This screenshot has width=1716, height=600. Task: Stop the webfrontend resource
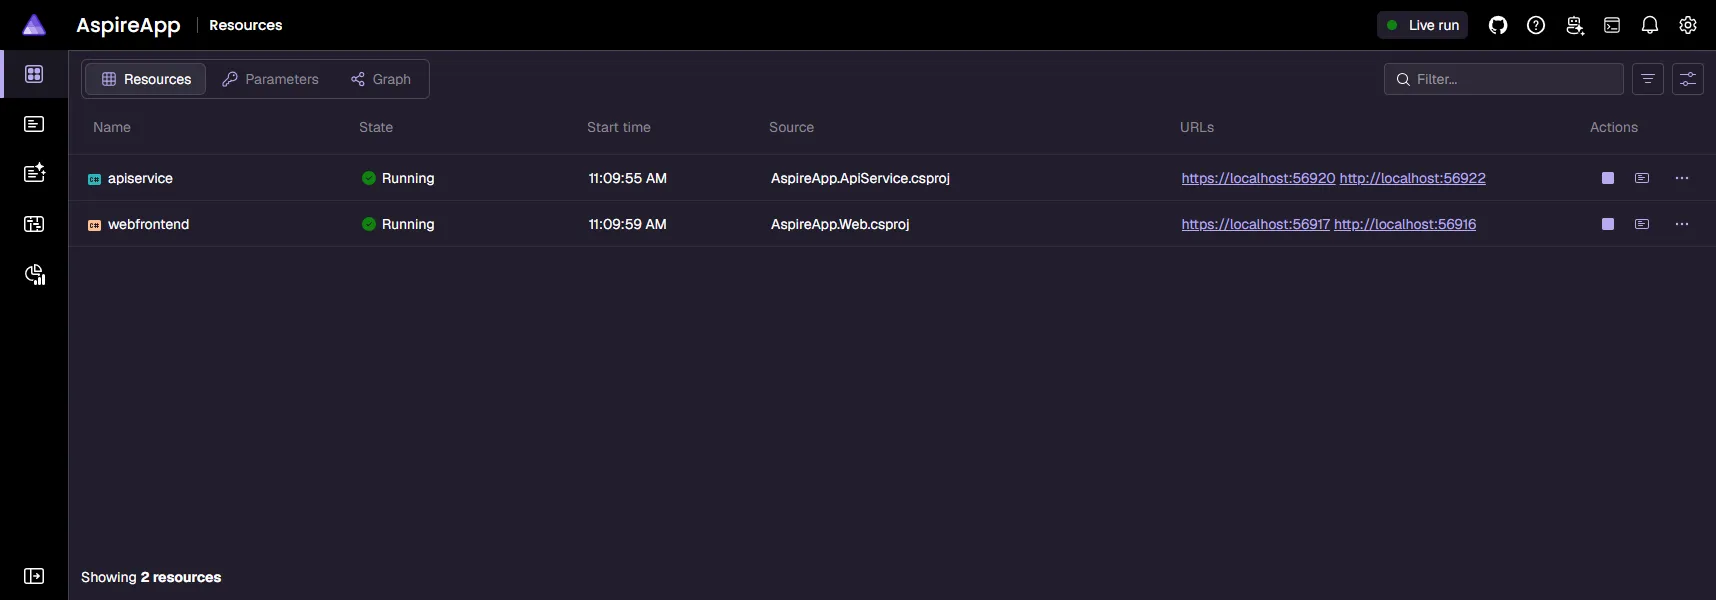tap(1608, 224)
